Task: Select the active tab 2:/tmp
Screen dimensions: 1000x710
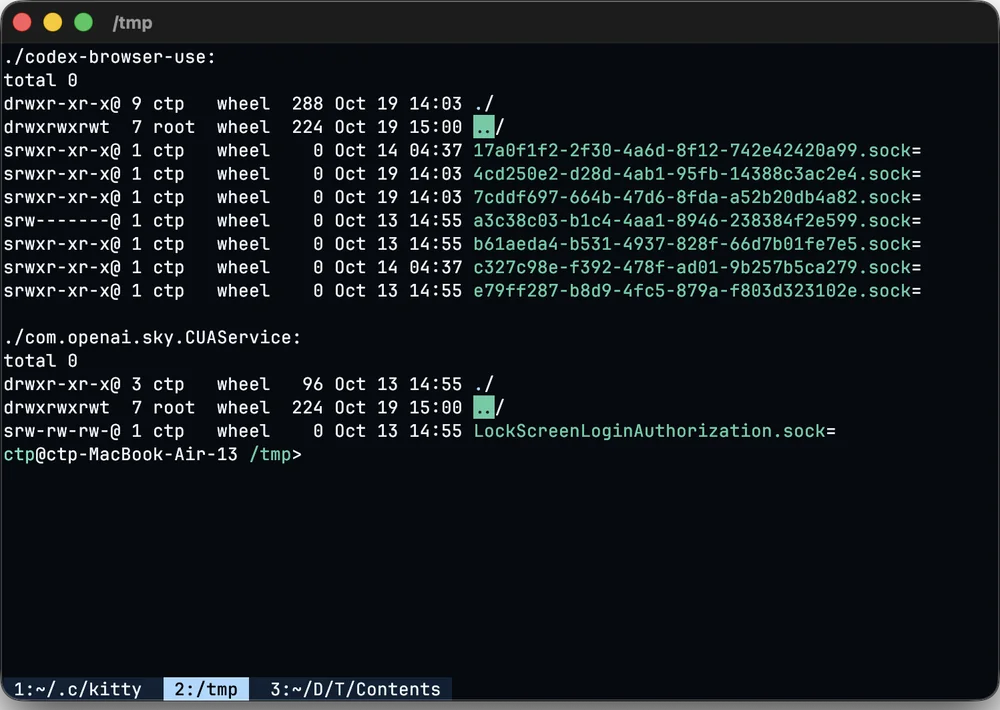Action: (206, 689)
